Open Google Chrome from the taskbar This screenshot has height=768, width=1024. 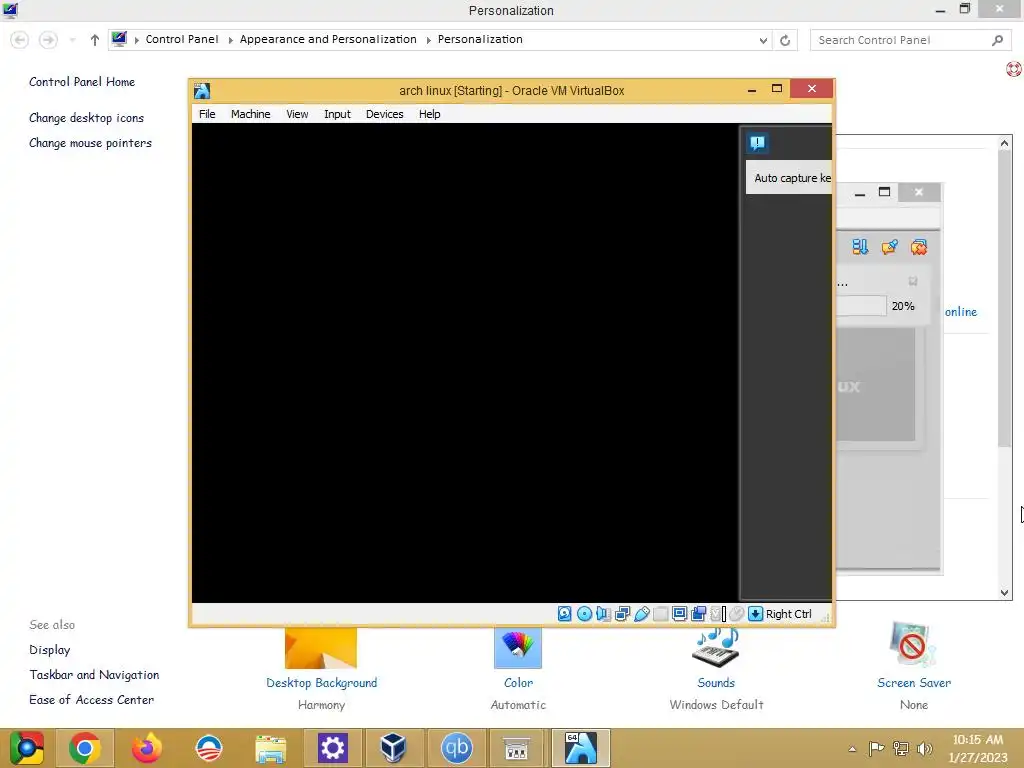(x=85, y=748)
